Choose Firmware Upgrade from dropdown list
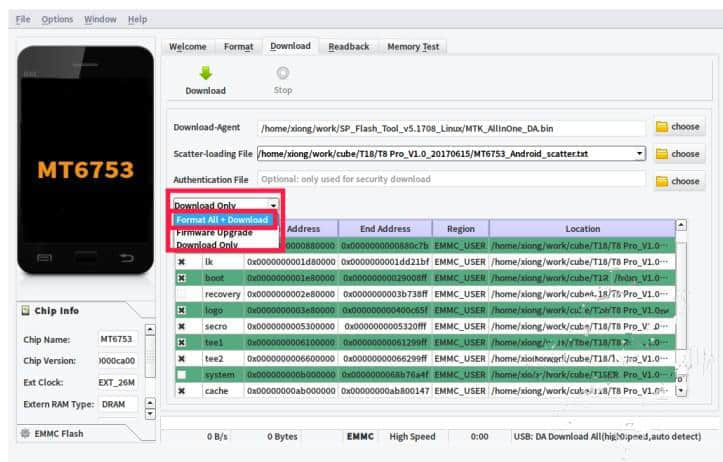This screenshot has width=723, height=462. click(x=214, y=232)
